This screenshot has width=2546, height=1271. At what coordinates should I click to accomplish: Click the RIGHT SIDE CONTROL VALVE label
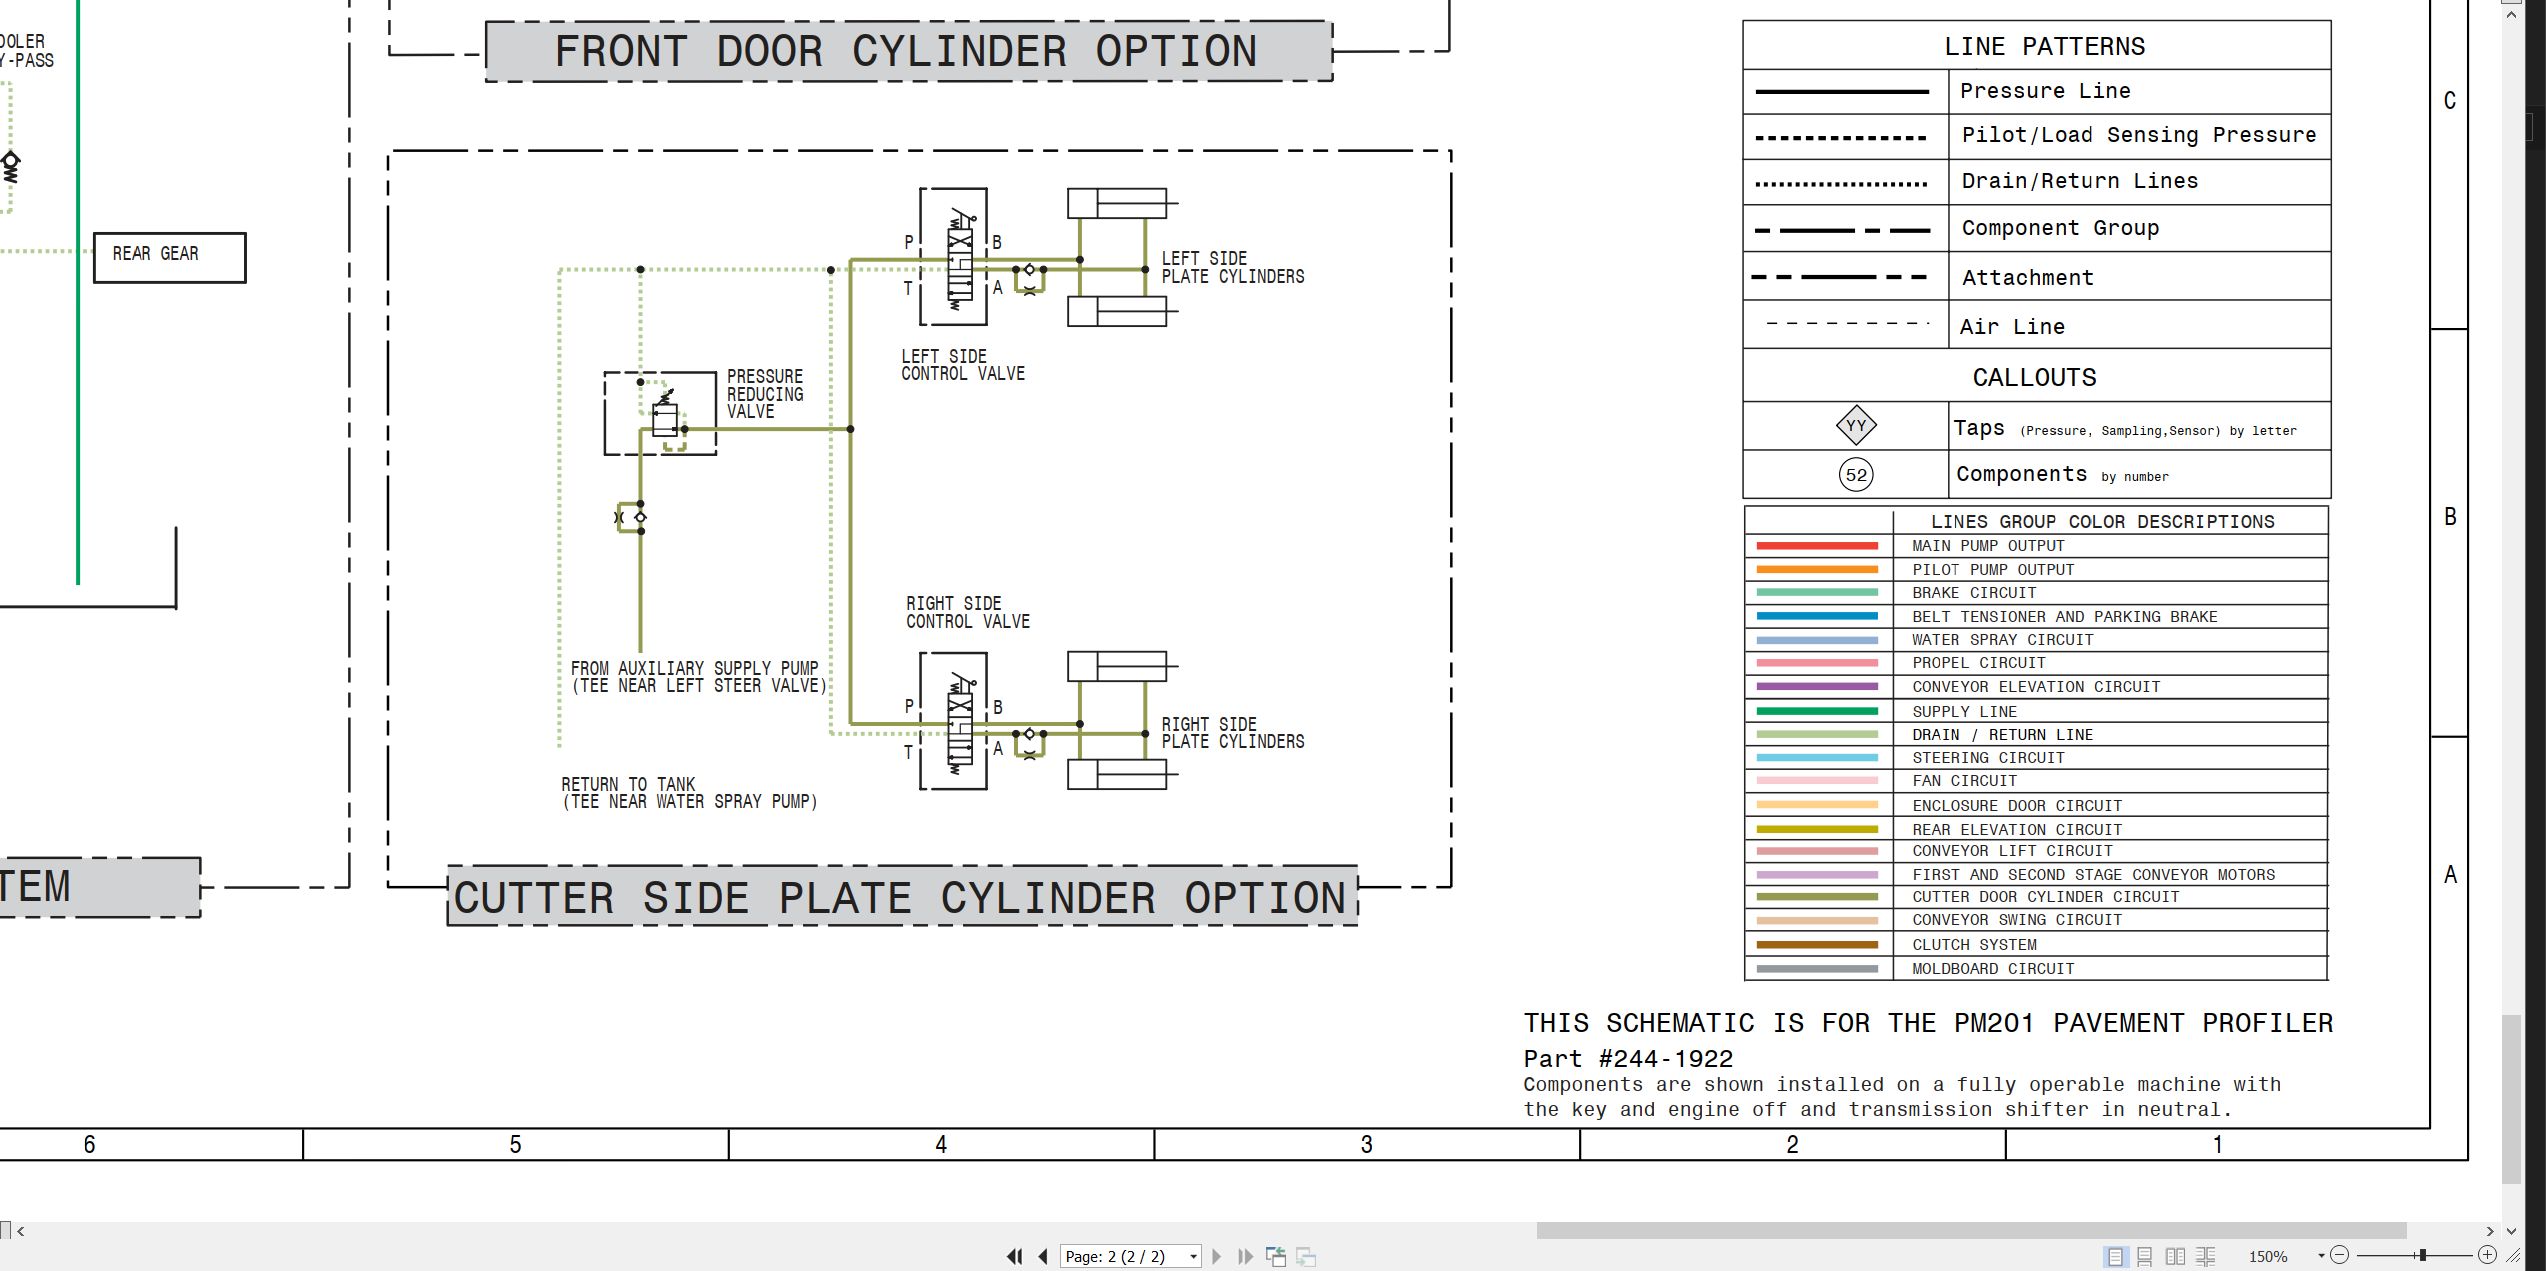[x=967, y=612]
